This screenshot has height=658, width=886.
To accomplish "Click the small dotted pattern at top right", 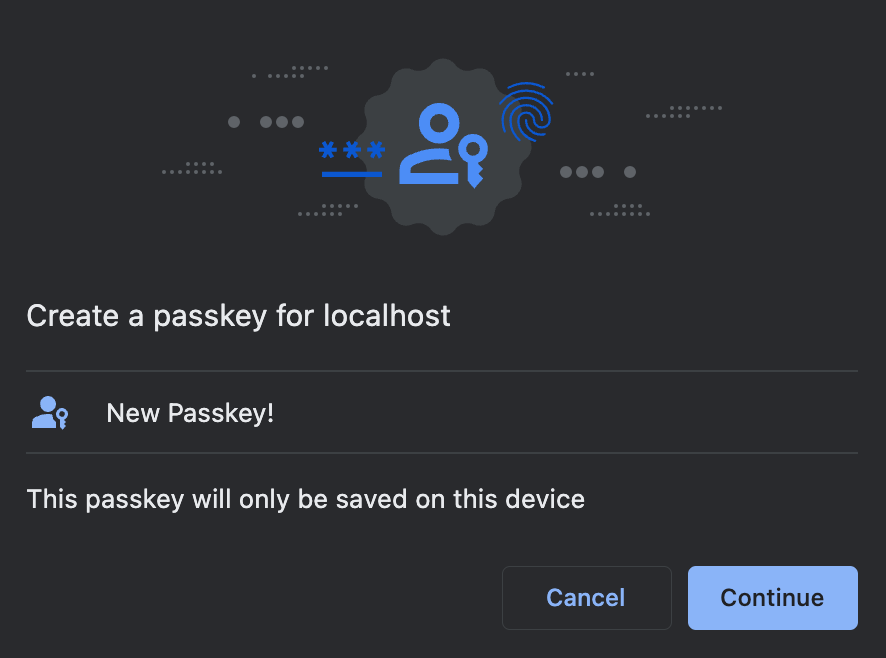I will (580, 74).
